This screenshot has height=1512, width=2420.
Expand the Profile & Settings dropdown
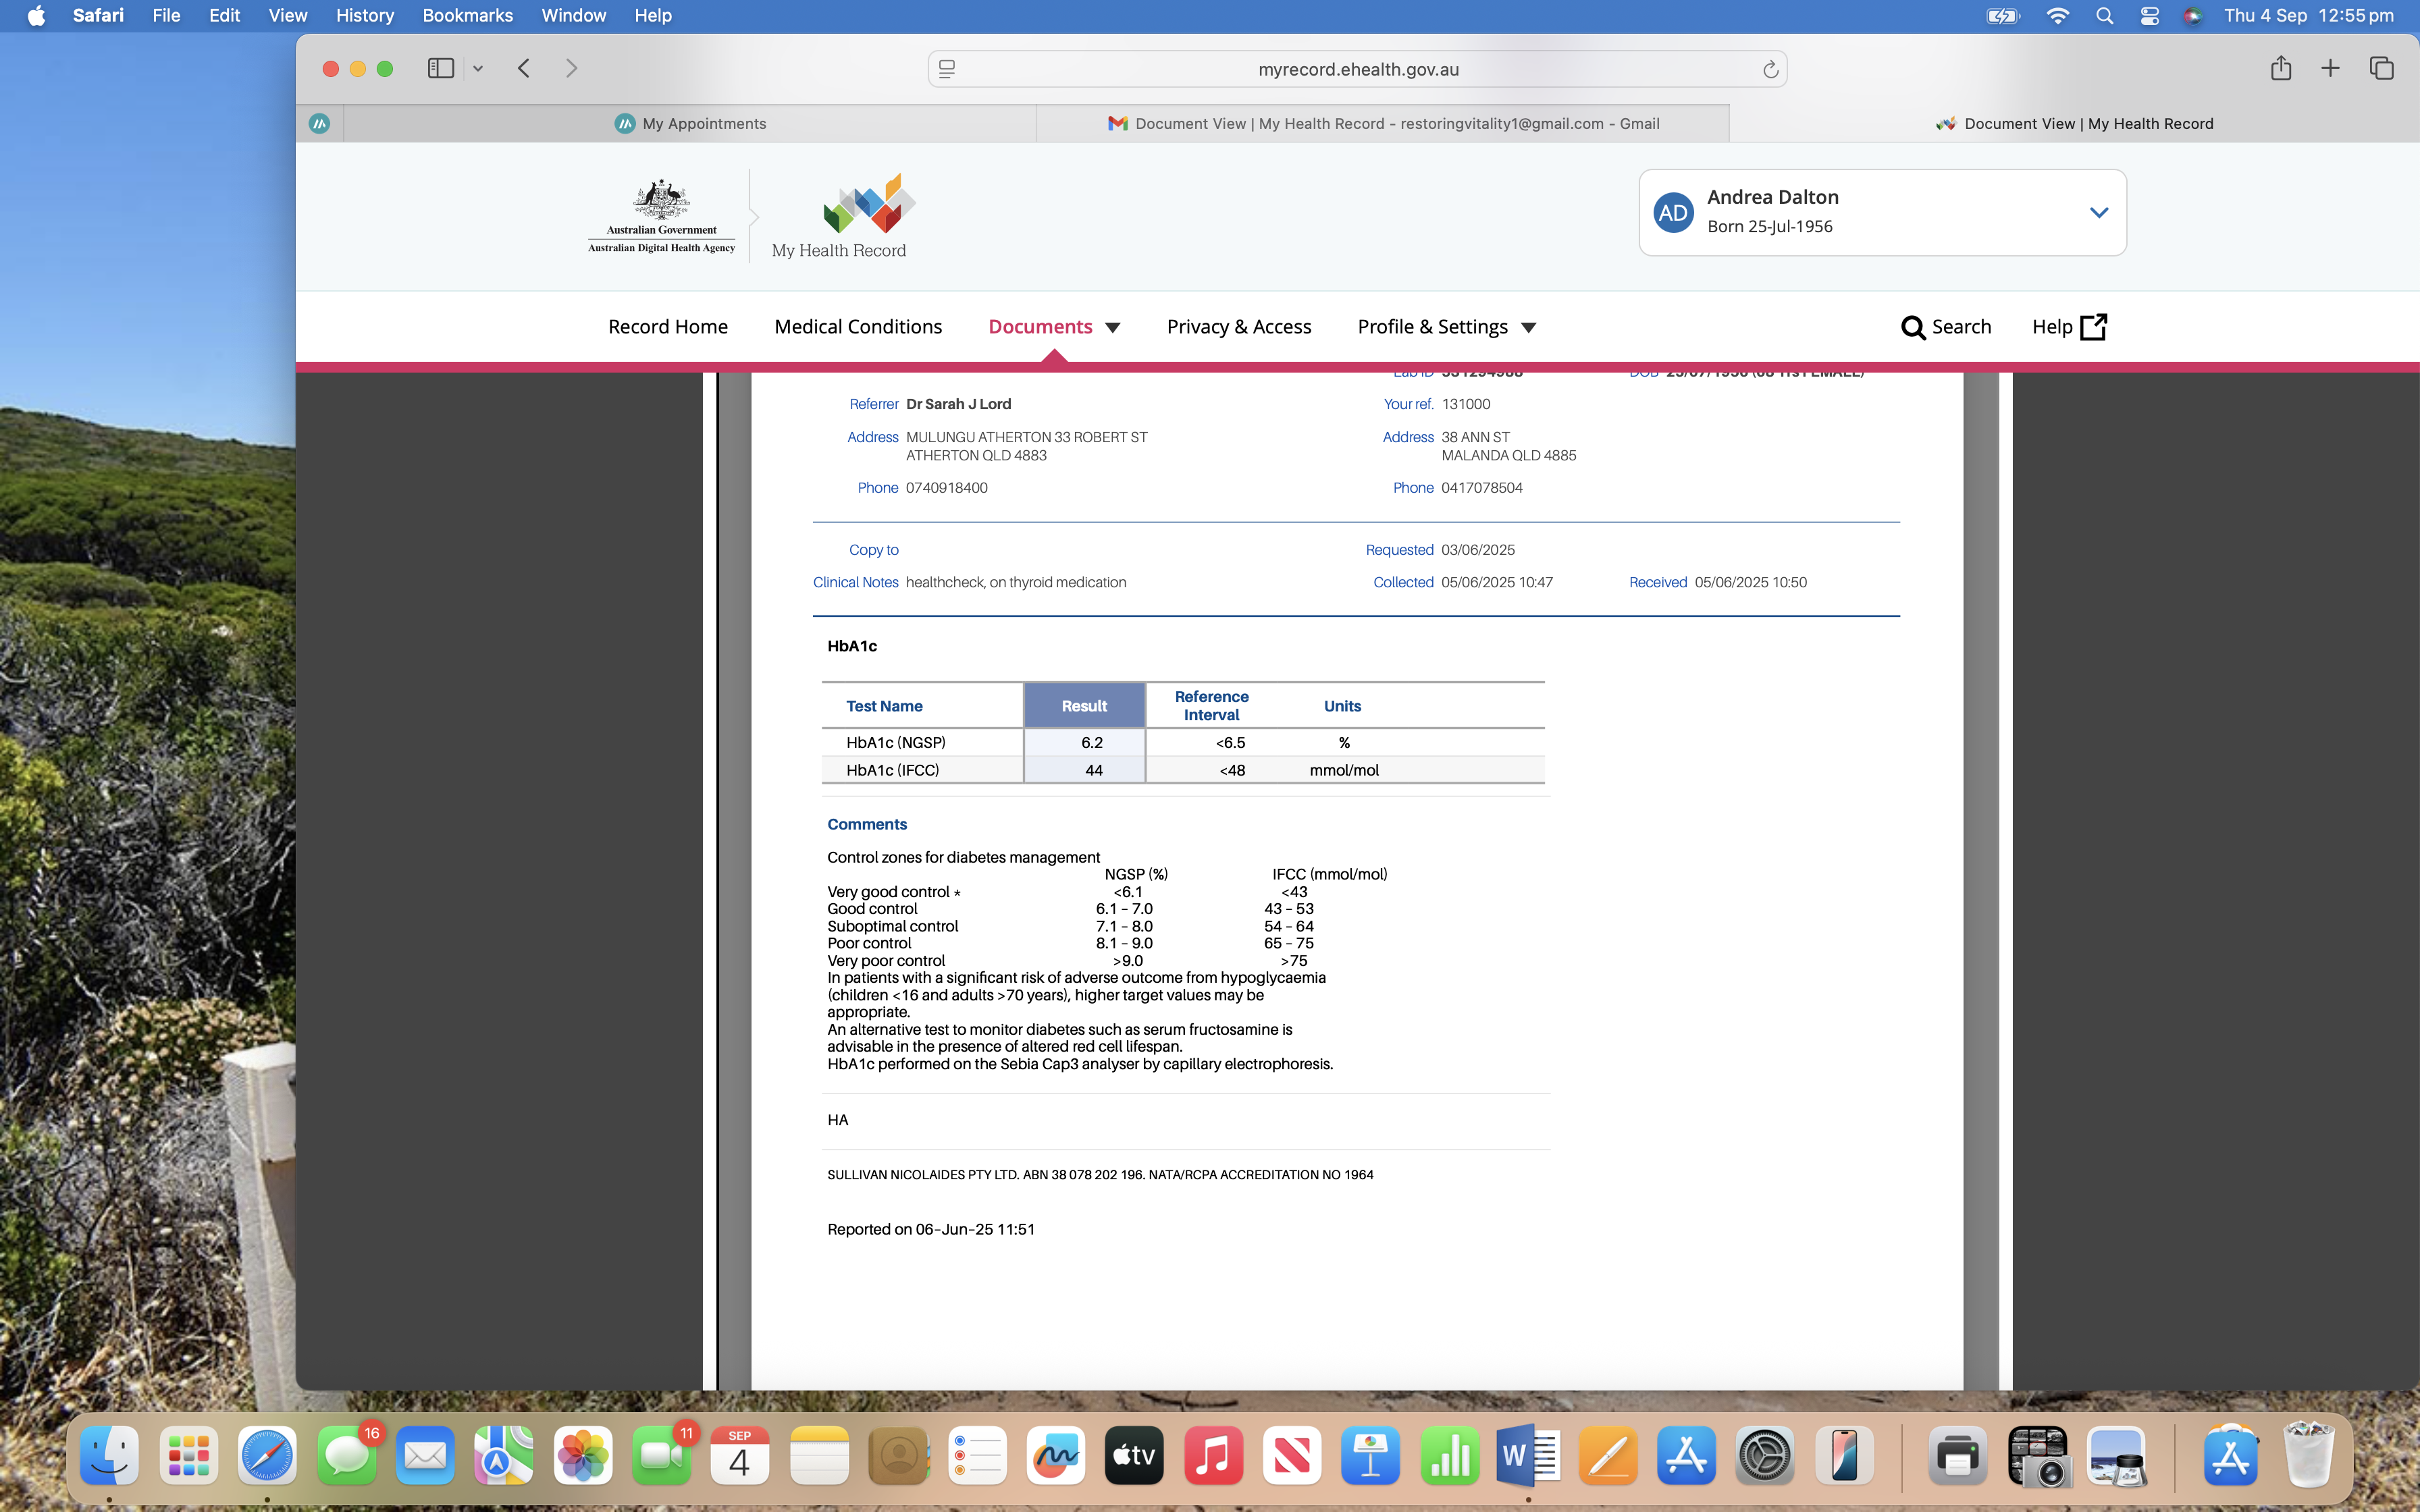click(1528, 328)
